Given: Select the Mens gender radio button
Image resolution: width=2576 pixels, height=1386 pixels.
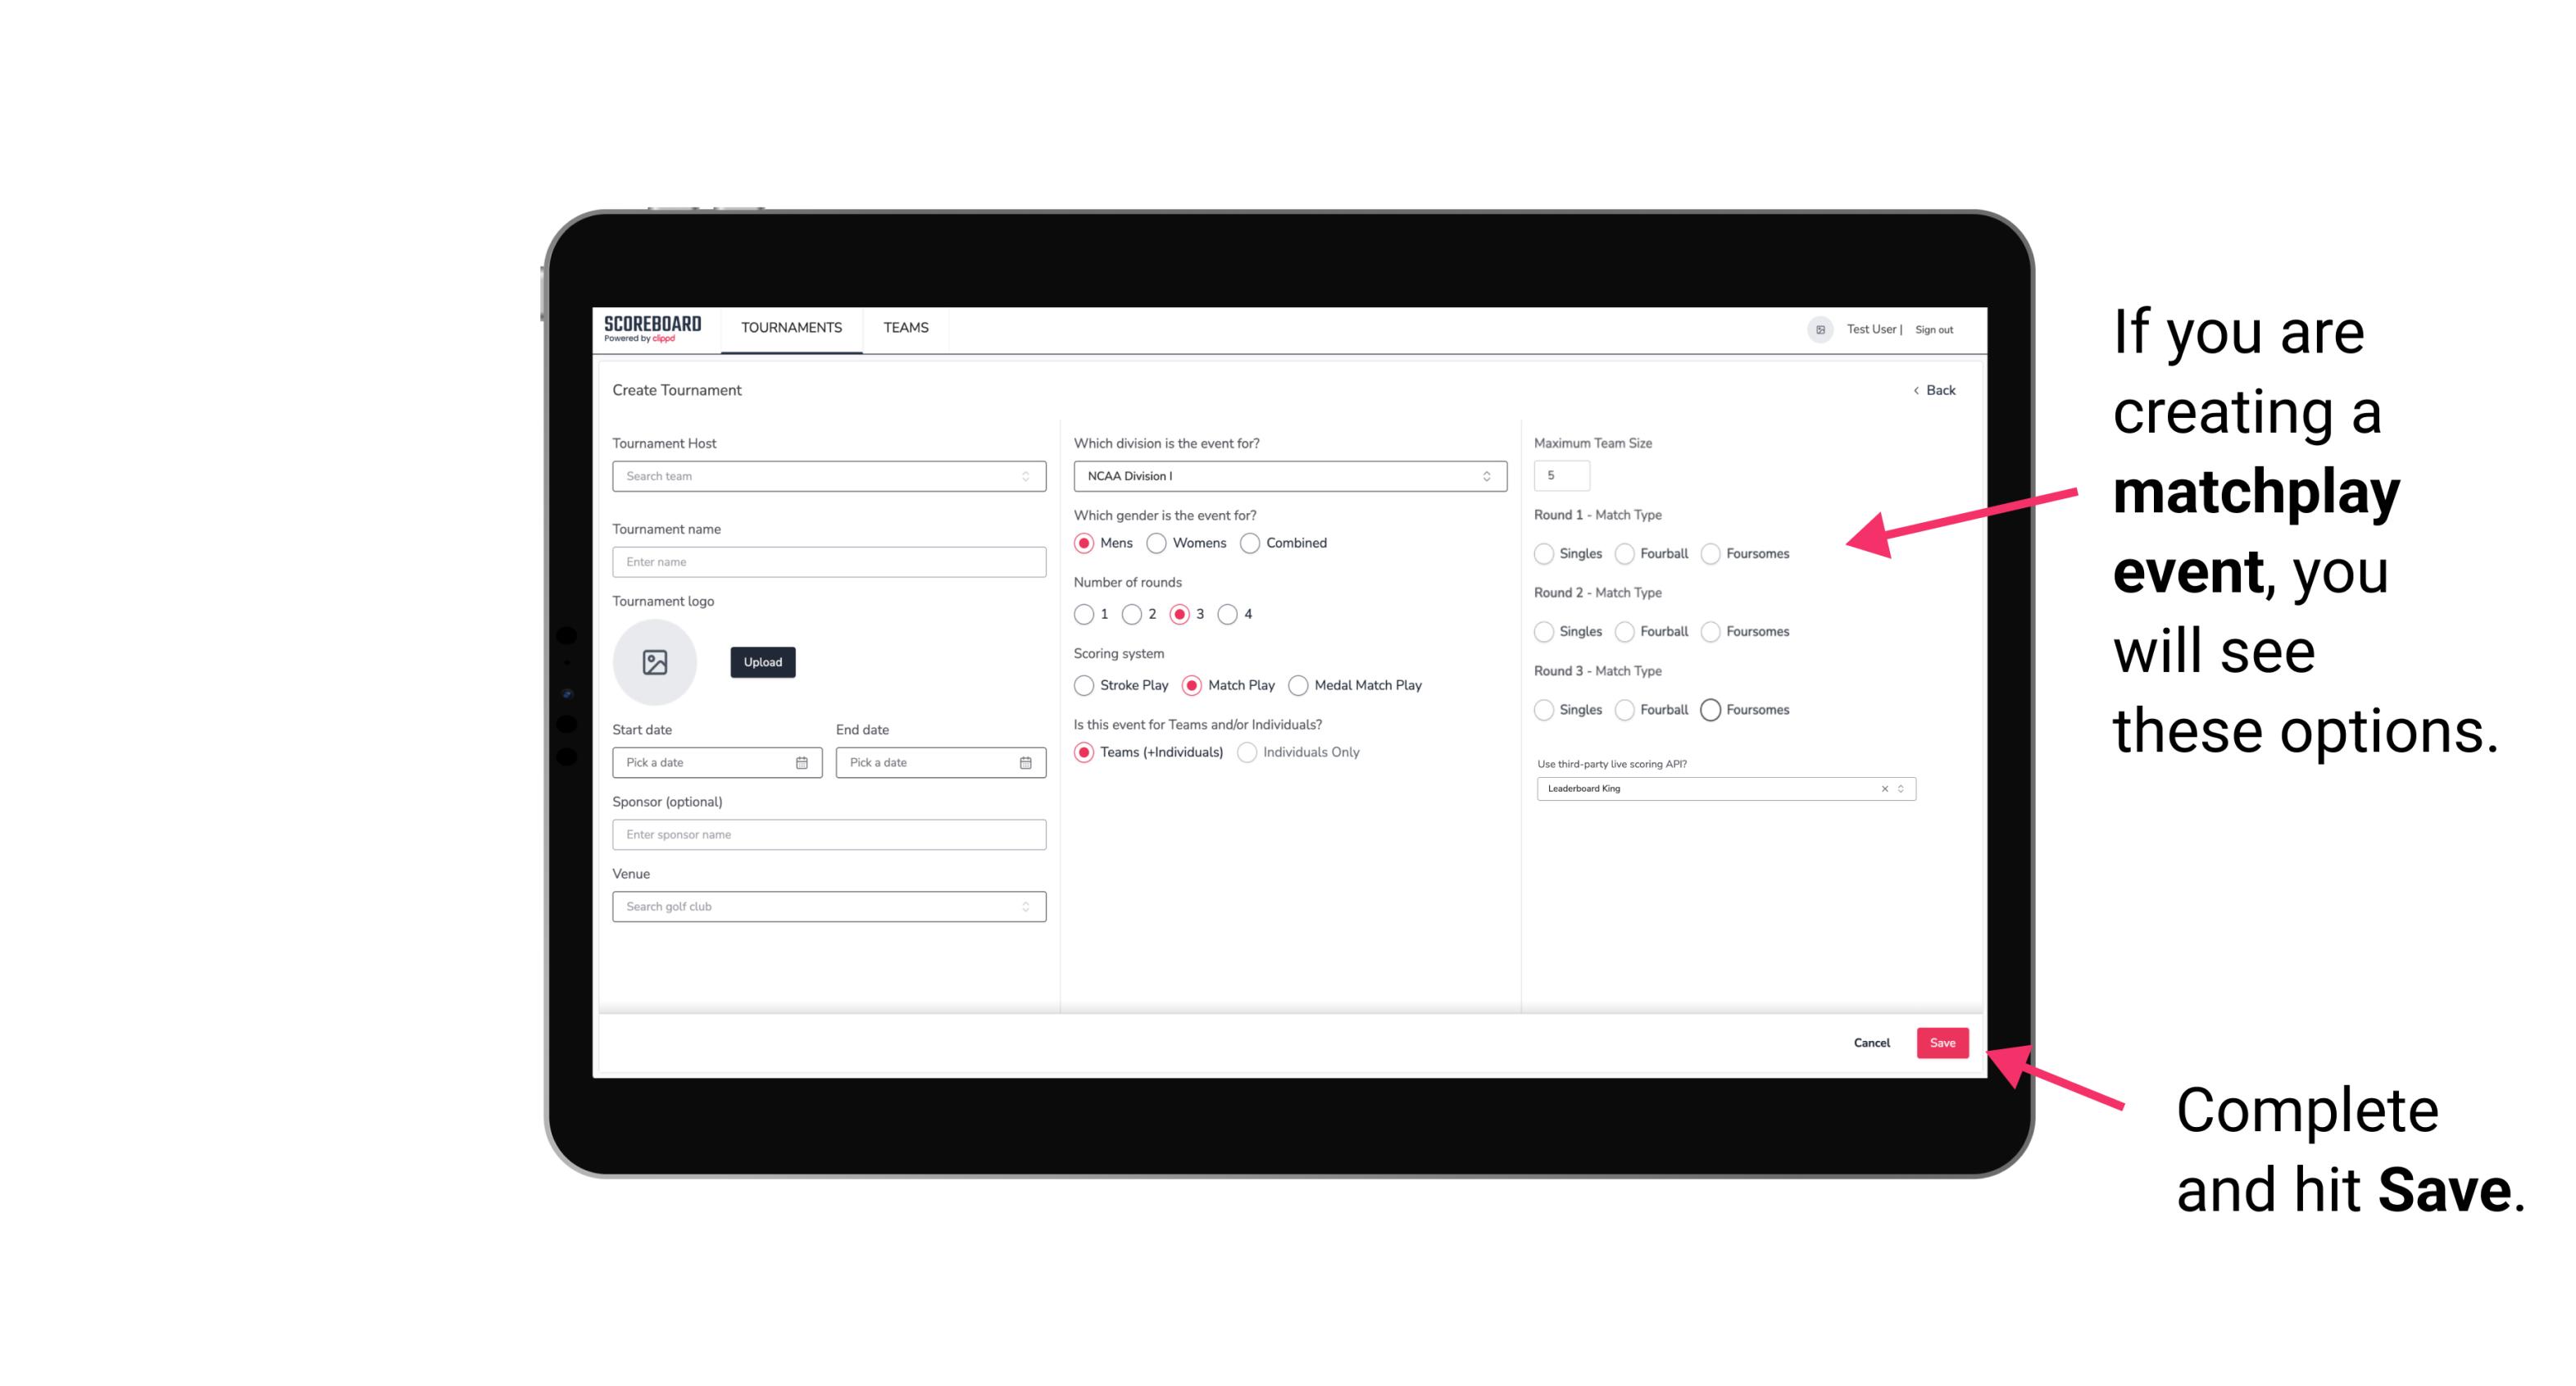Looking at the screenshot, I should click(1087, 543).
